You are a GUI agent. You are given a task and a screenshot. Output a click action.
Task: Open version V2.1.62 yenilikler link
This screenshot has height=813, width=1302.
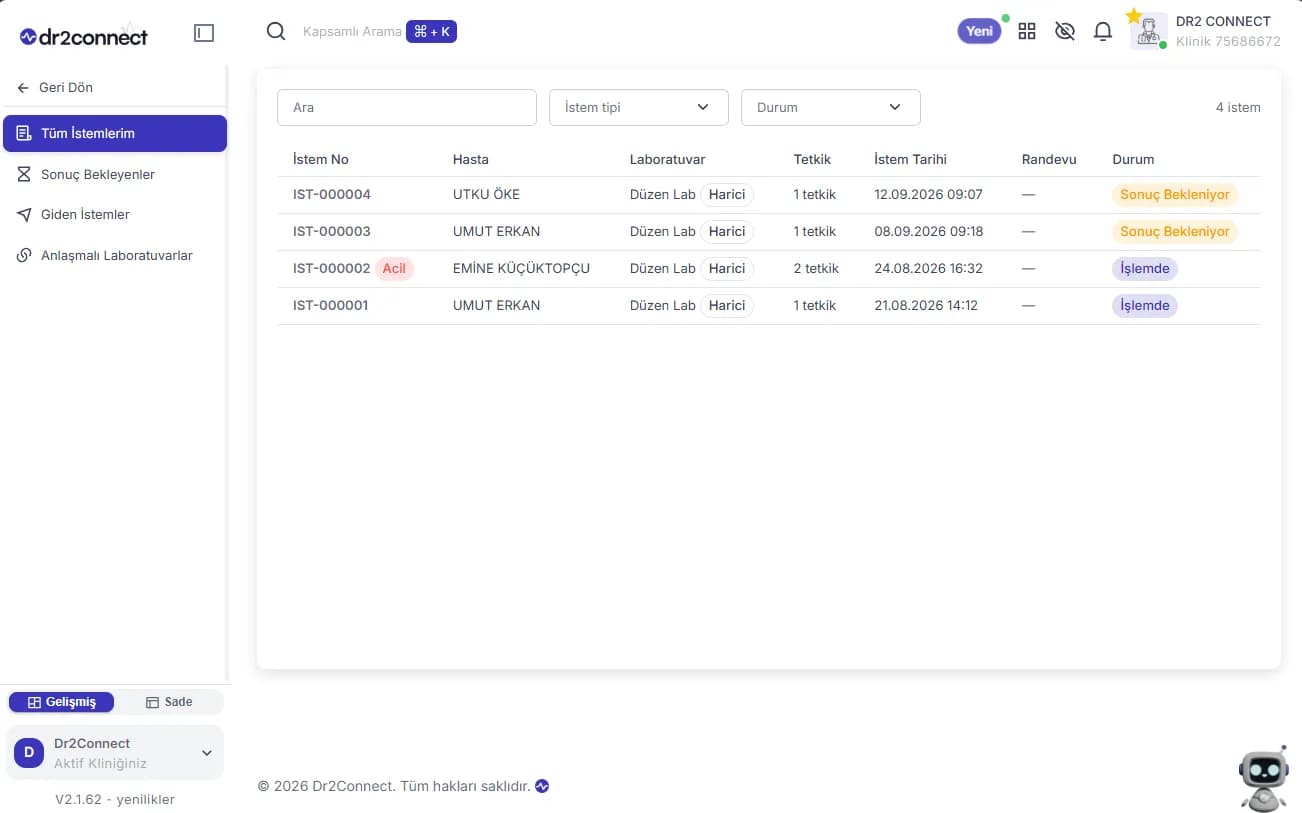115,799
